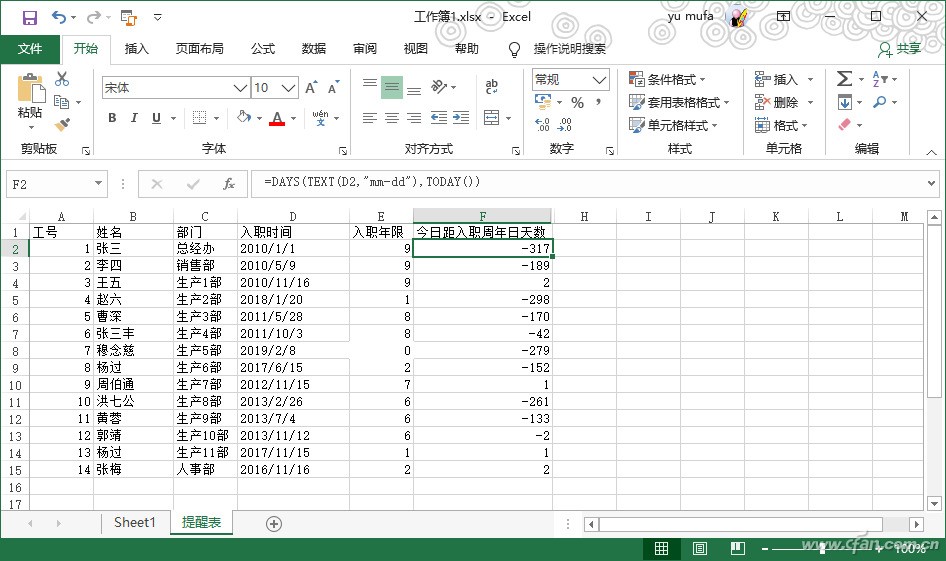Switch to the Sheet1 worksheet tab
The width and height of the screenshot is (946, 561).
134,523
